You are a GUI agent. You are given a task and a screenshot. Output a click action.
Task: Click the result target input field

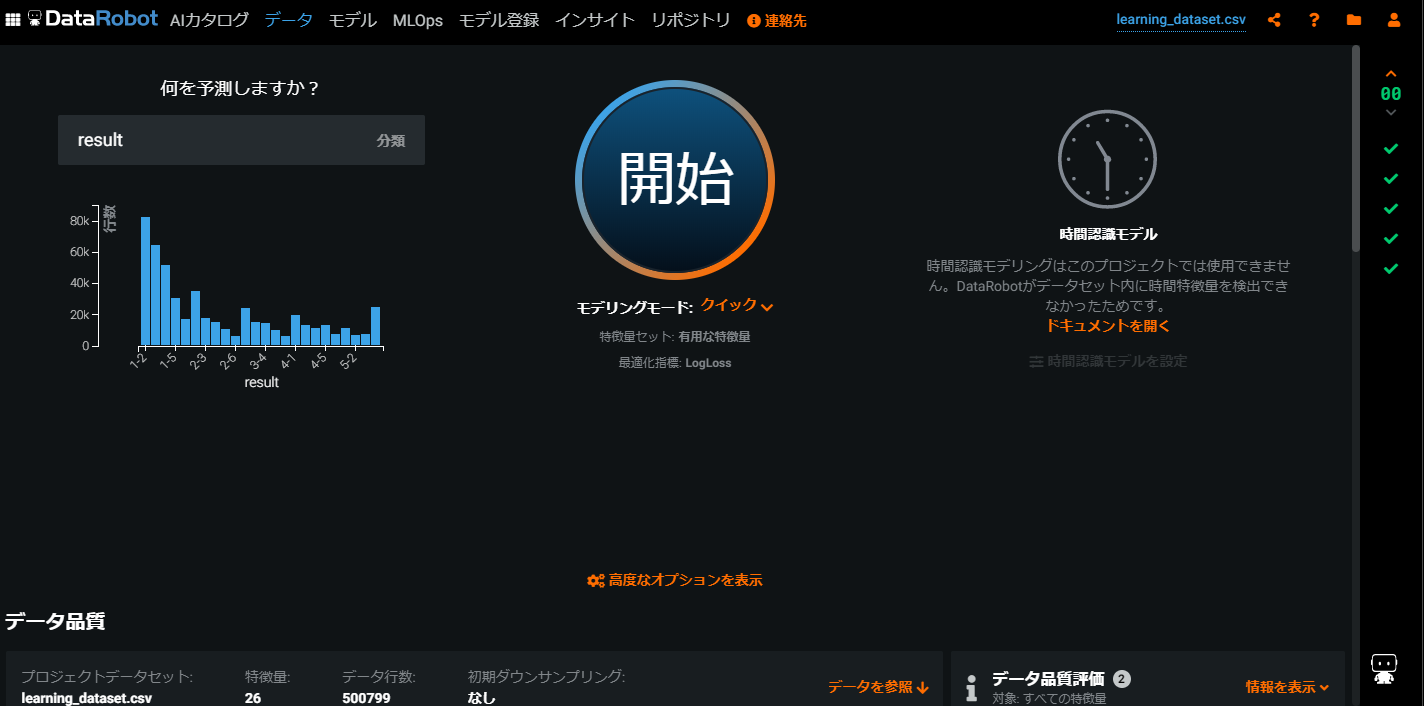tap(241, 140)
